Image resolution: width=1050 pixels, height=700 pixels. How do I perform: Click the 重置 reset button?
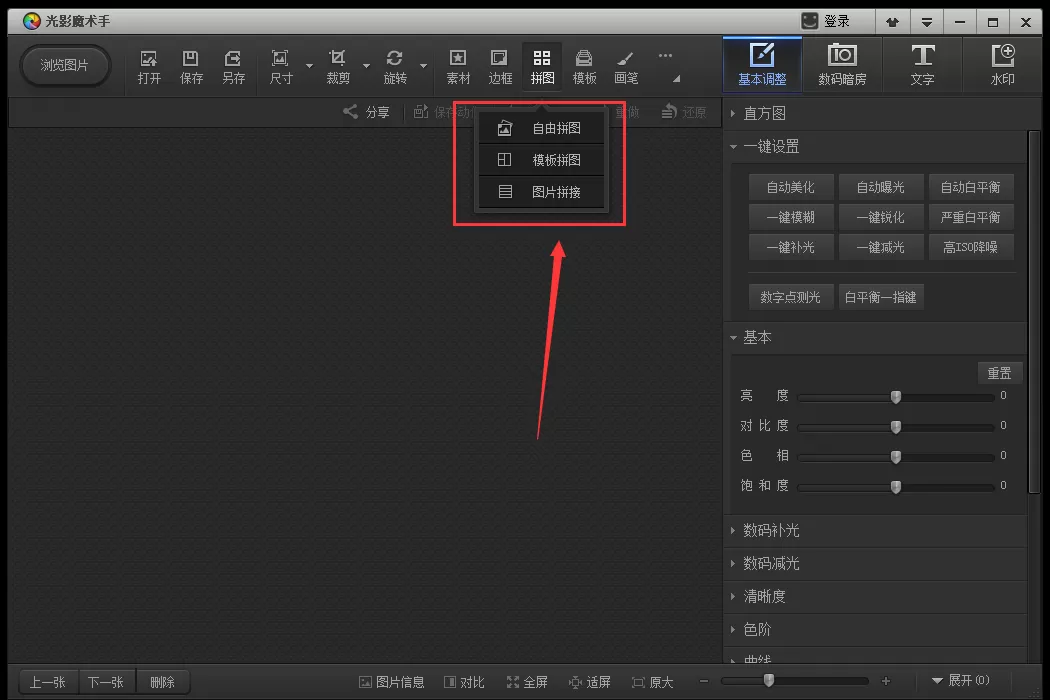999,373
